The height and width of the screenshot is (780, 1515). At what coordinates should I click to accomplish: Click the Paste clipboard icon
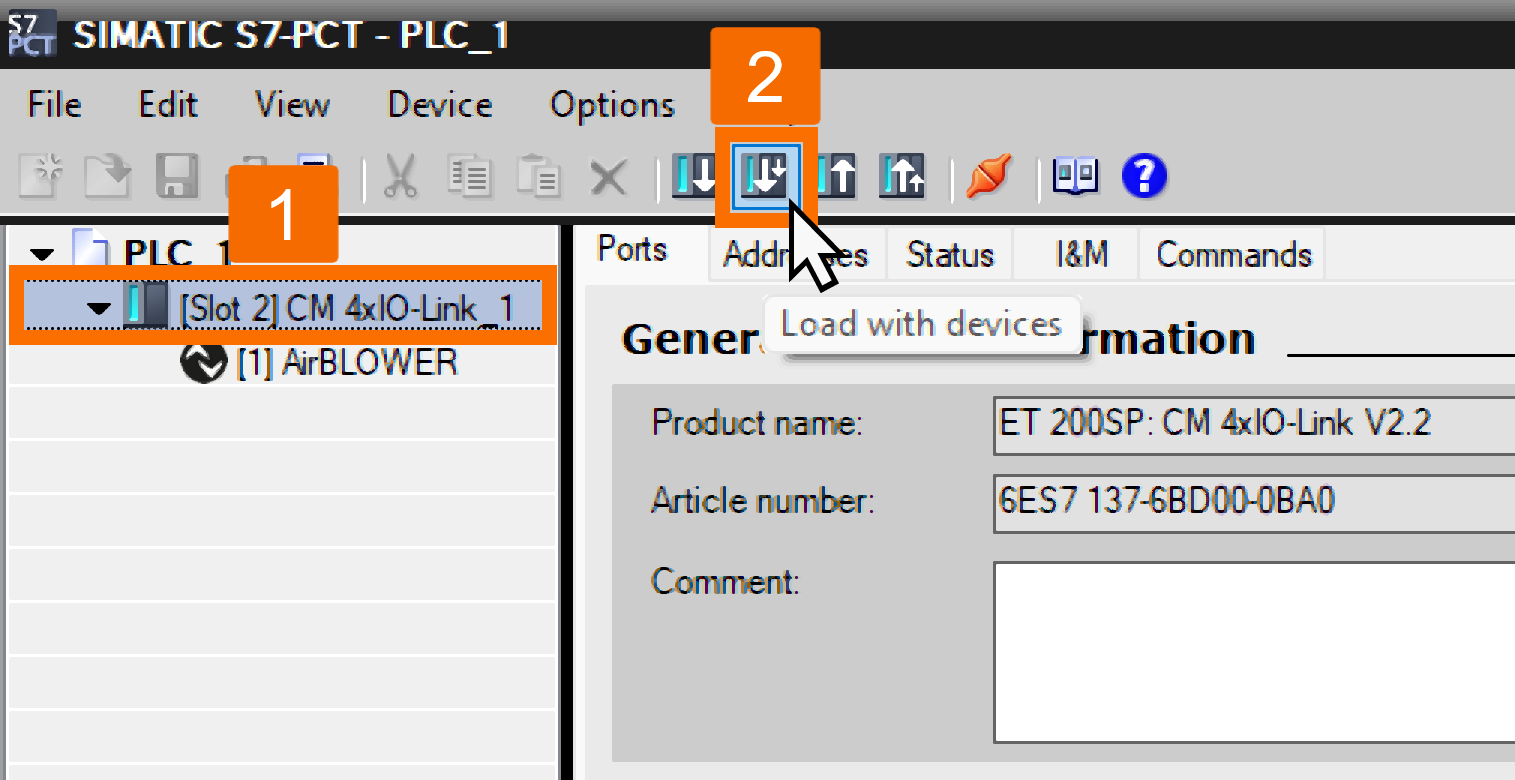pyautogui.click(x=539, y=177)
